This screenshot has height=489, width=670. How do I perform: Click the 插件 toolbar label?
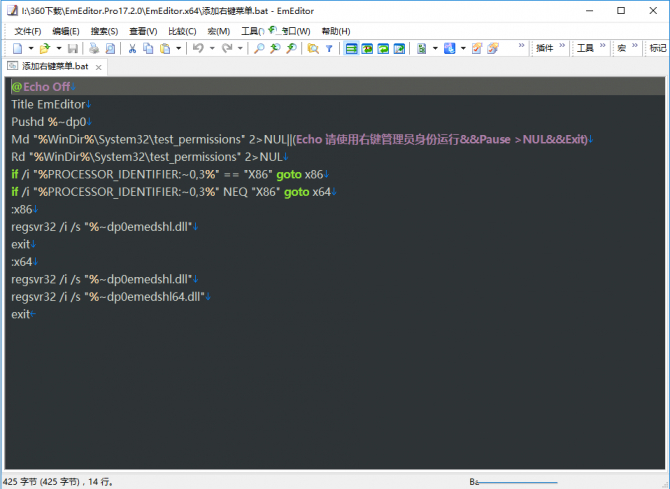click(545, 48)
